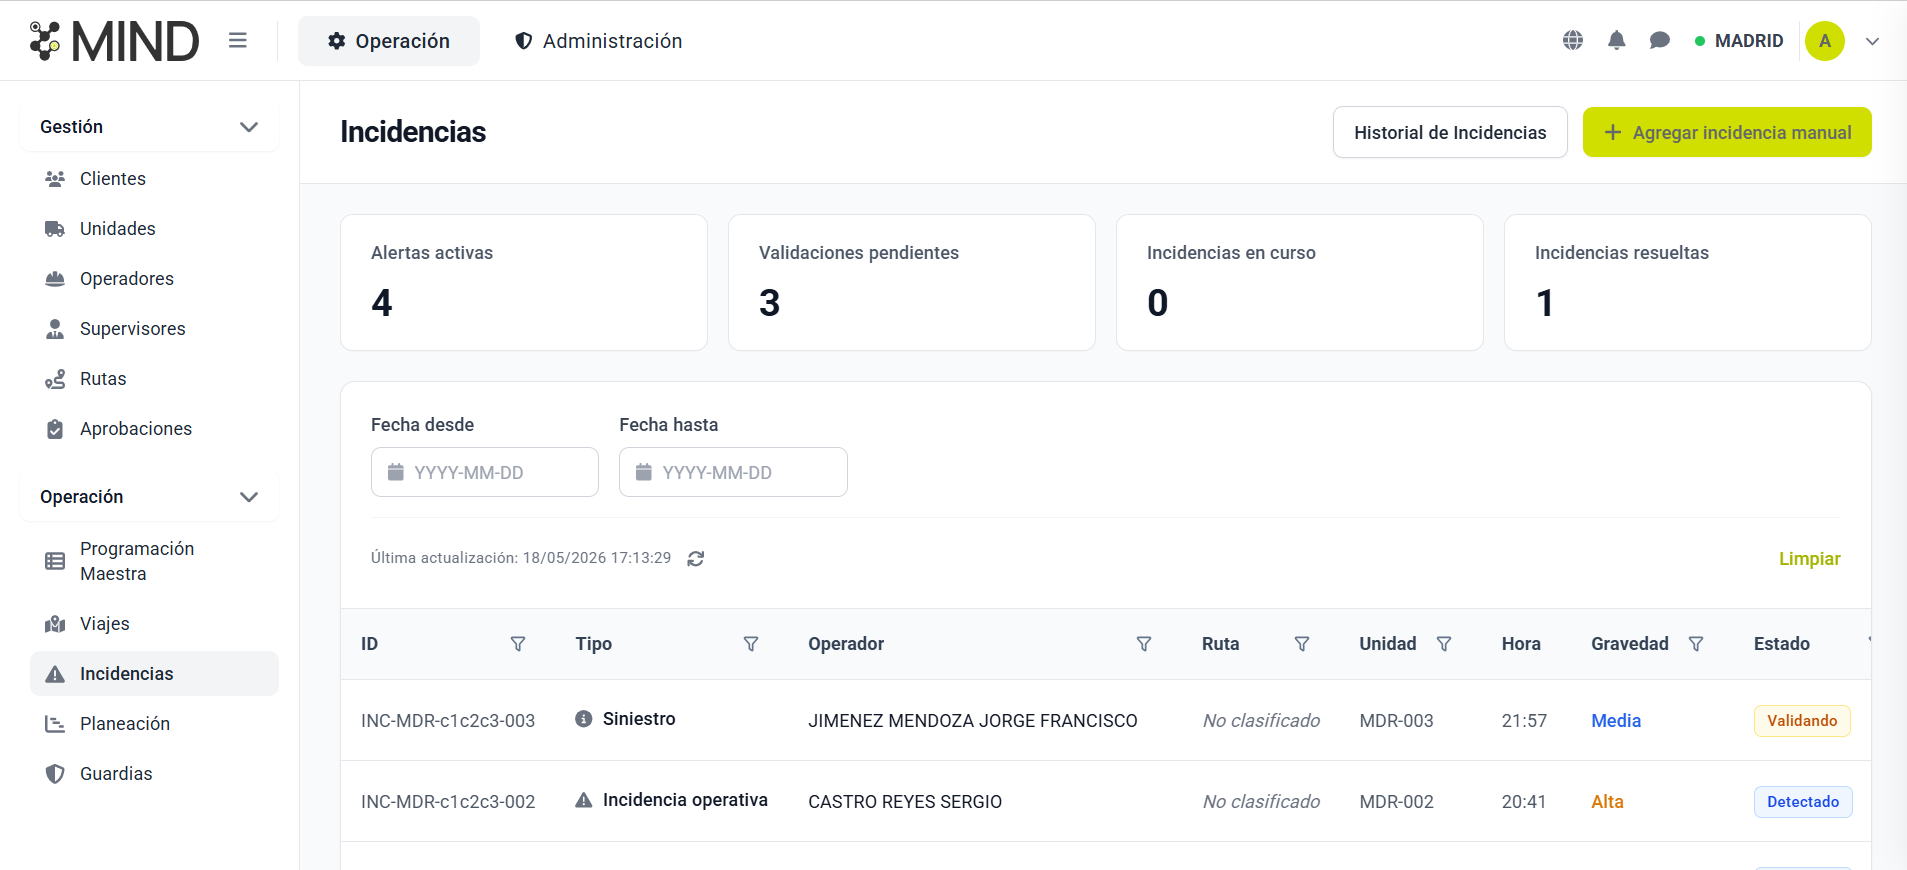Screen dimensions: 1907x870
Task: Click the 20:41 time cell
Action: coord(1524,802)
